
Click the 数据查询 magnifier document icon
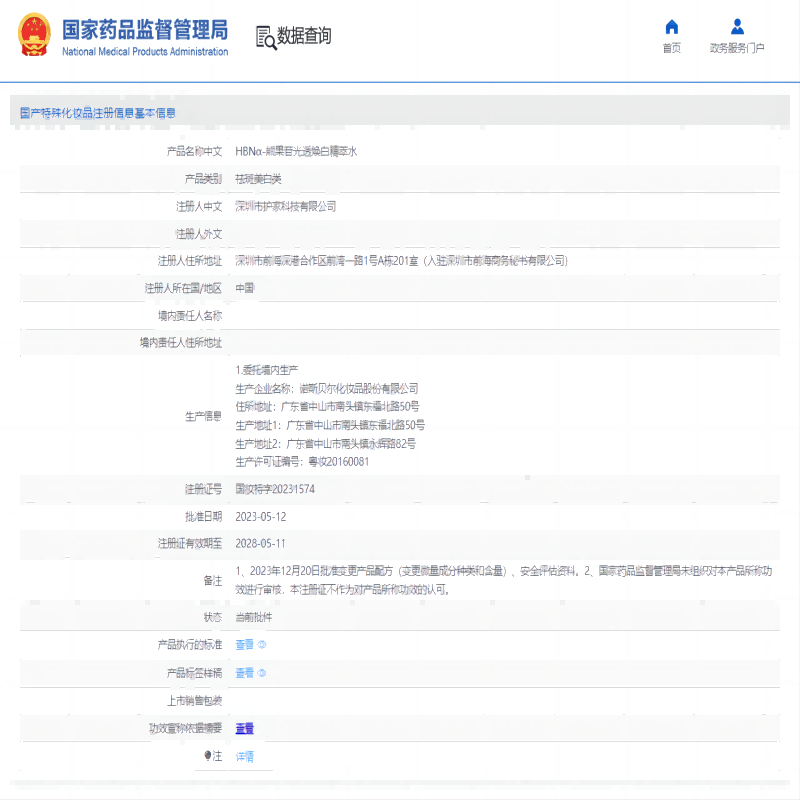[x=265, y=37]
